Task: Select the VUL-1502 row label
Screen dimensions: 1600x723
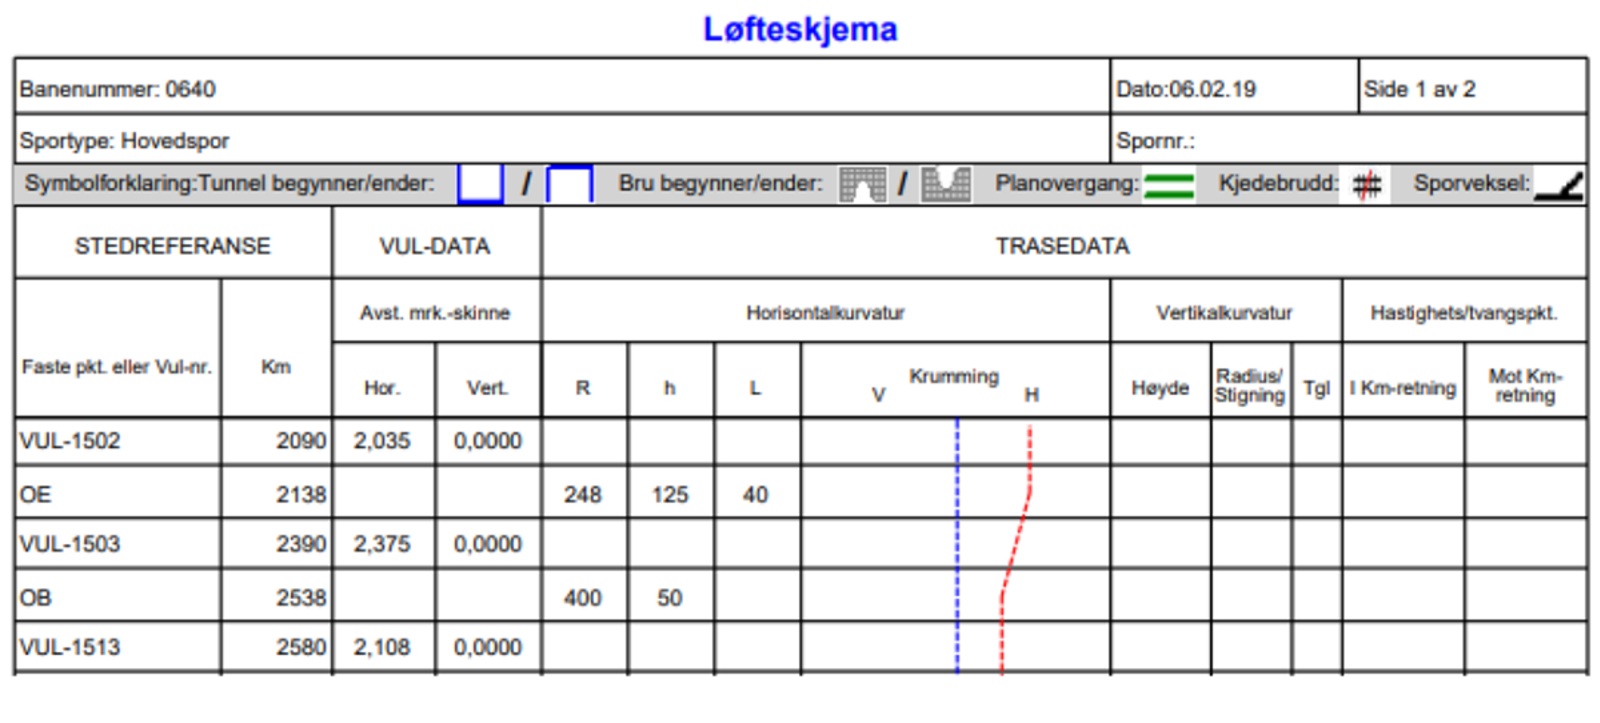Action: [70, 441]
